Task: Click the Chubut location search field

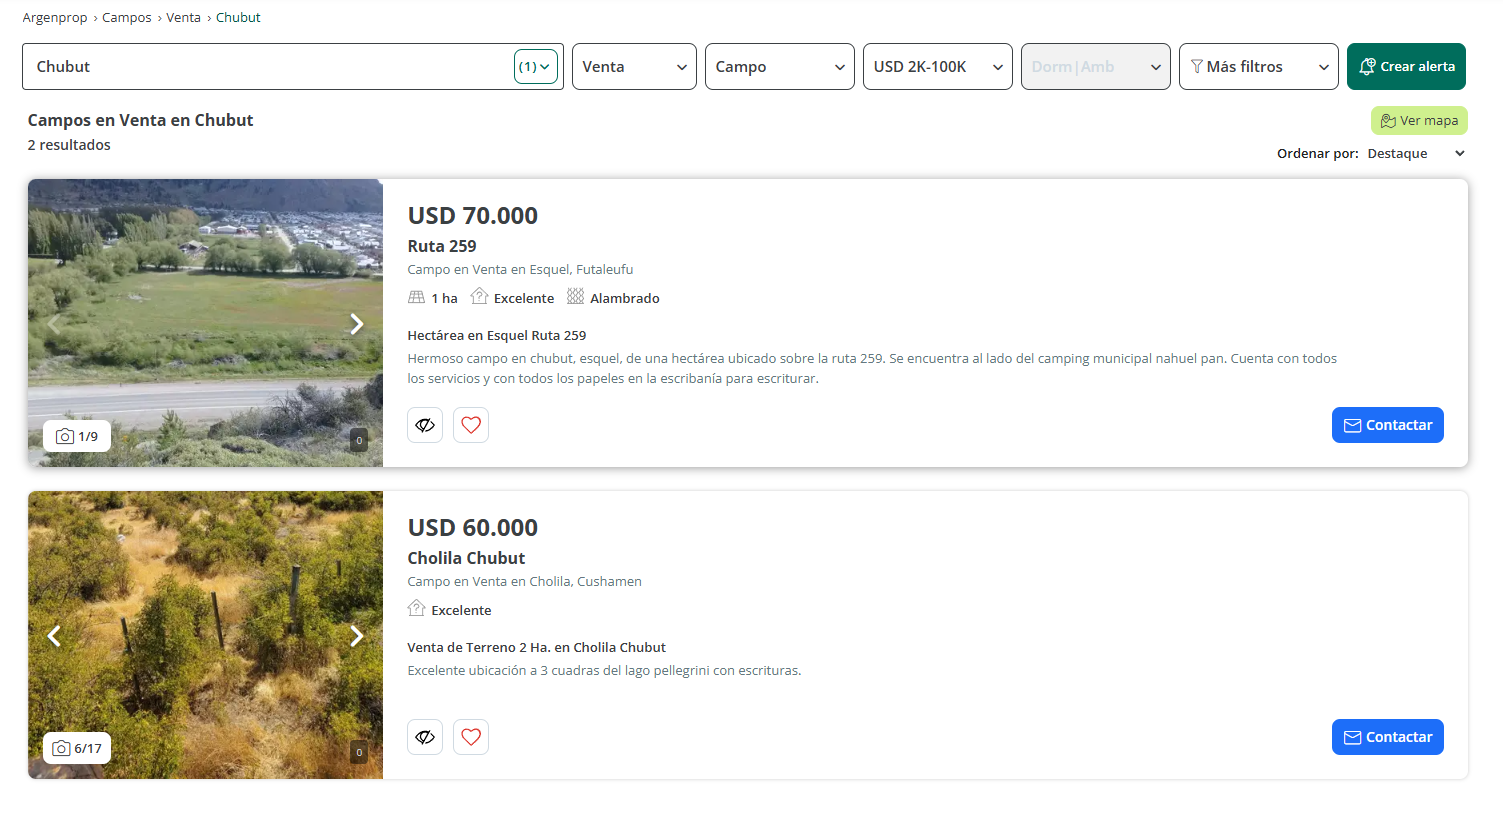Action: pyautogui.click(x=265, y=67)
